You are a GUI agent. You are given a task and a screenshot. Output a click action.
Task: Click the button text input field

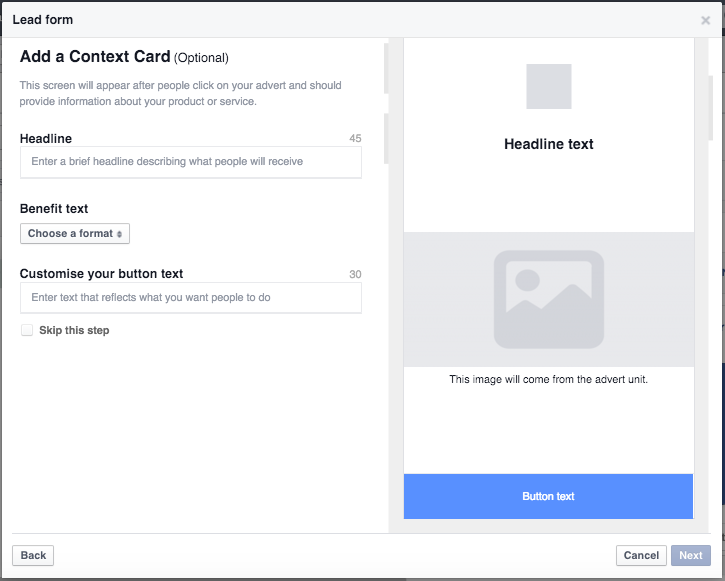(190, 298)
